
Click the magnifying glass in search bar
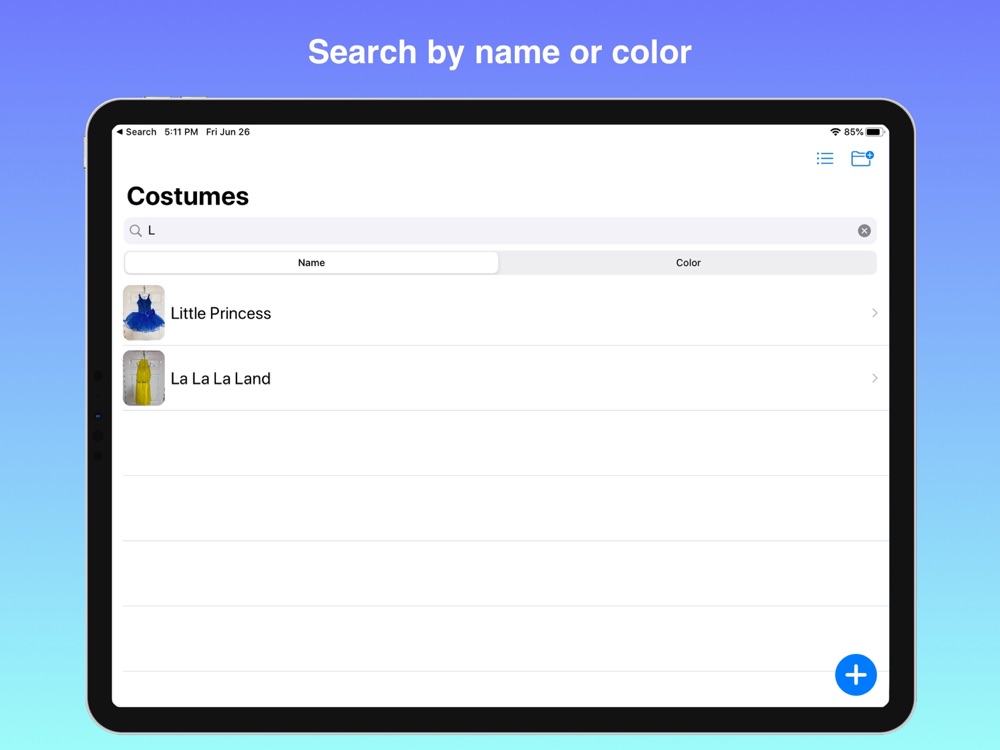136,231
